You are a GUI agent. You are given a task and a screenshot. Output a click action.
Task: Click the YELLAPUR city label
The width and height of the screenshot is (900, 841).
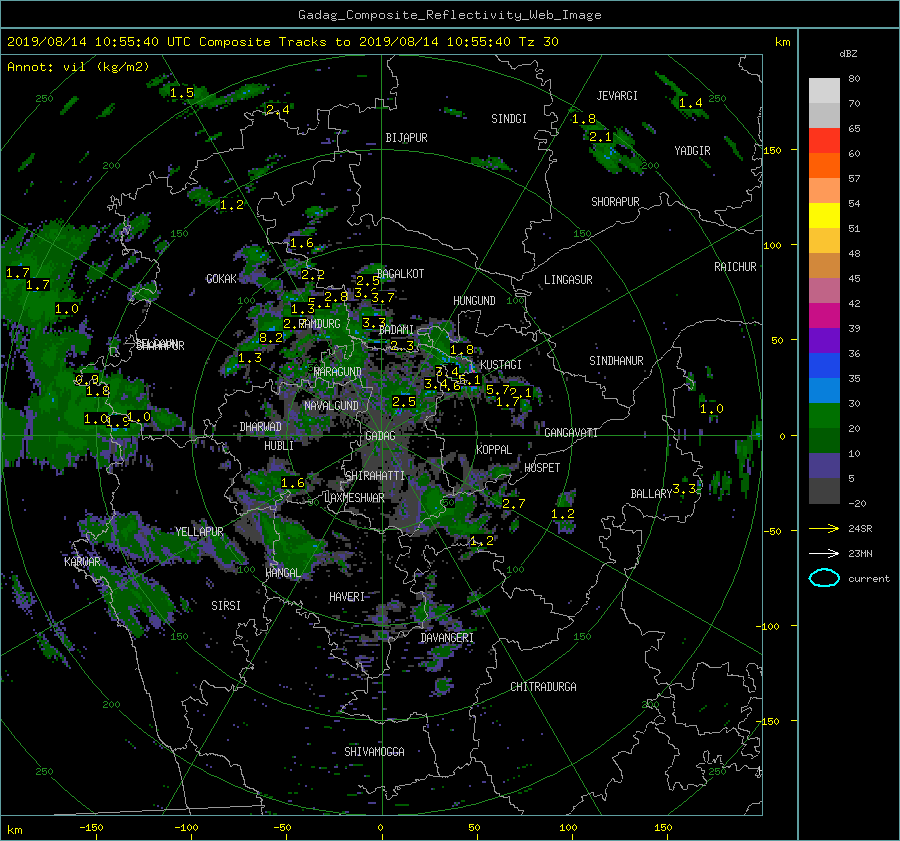point(199,532)
